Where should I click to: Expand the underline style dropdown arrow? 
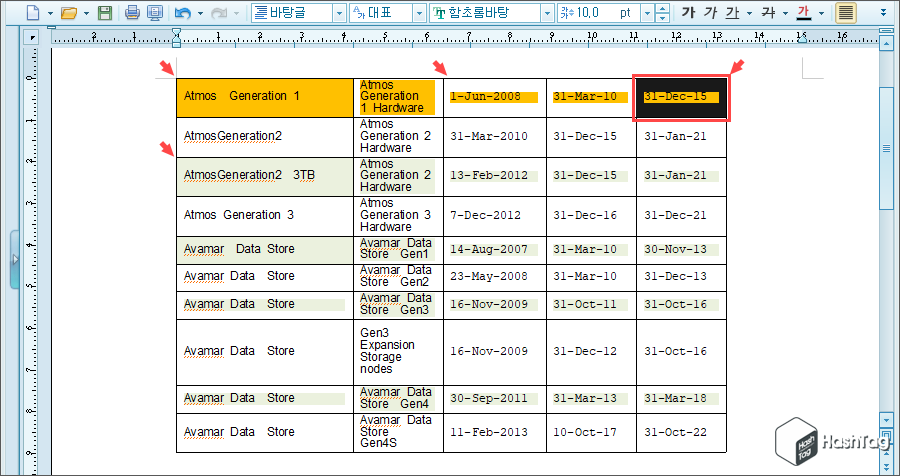(x=749, y=13)
